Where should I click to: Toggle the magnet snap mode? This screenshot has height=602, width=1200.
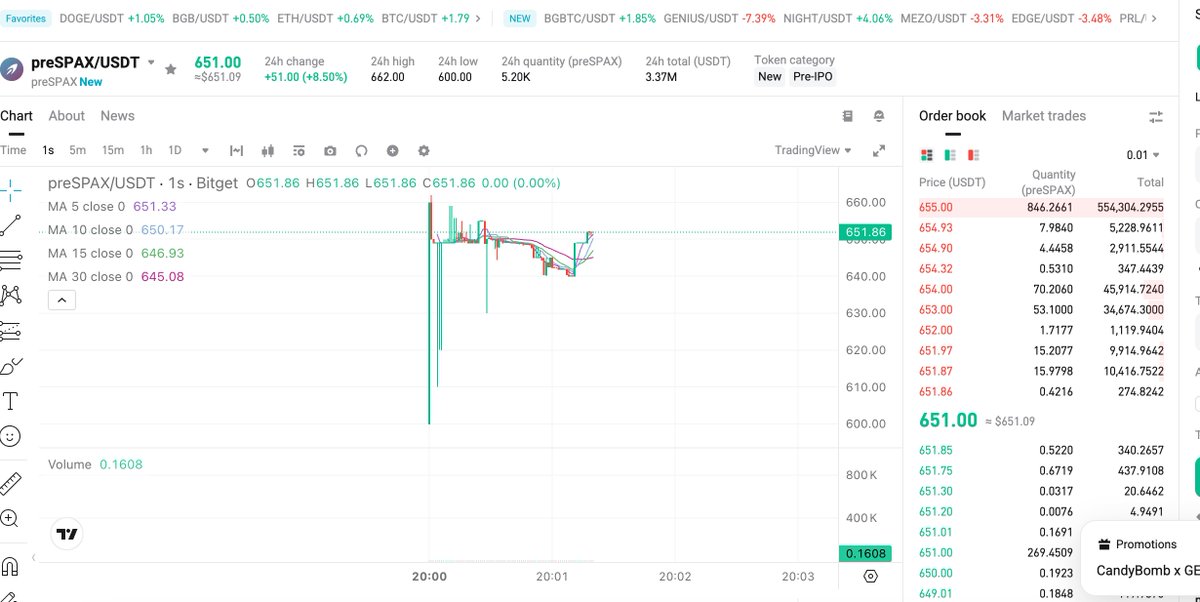[x=10, y=567]
